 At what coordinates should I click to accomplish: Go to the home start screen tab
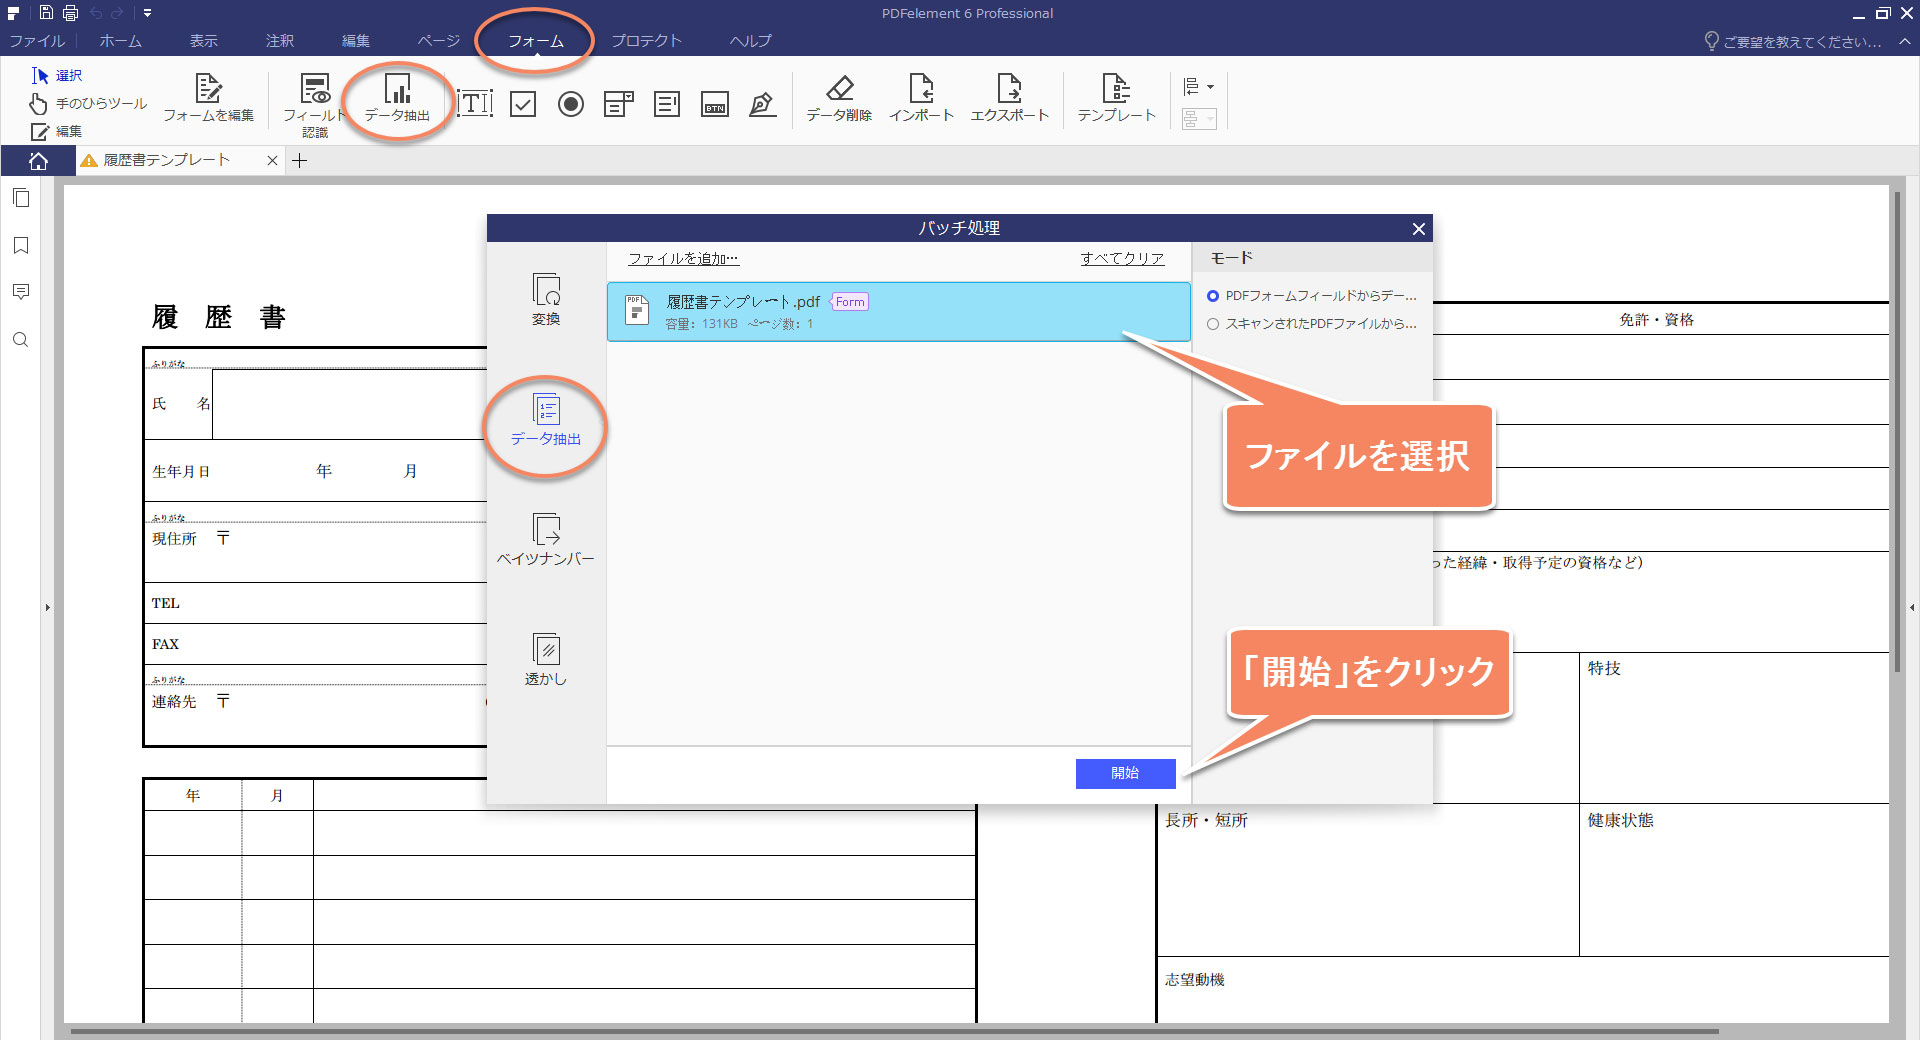pyautogui.click(x=38, y=161)
